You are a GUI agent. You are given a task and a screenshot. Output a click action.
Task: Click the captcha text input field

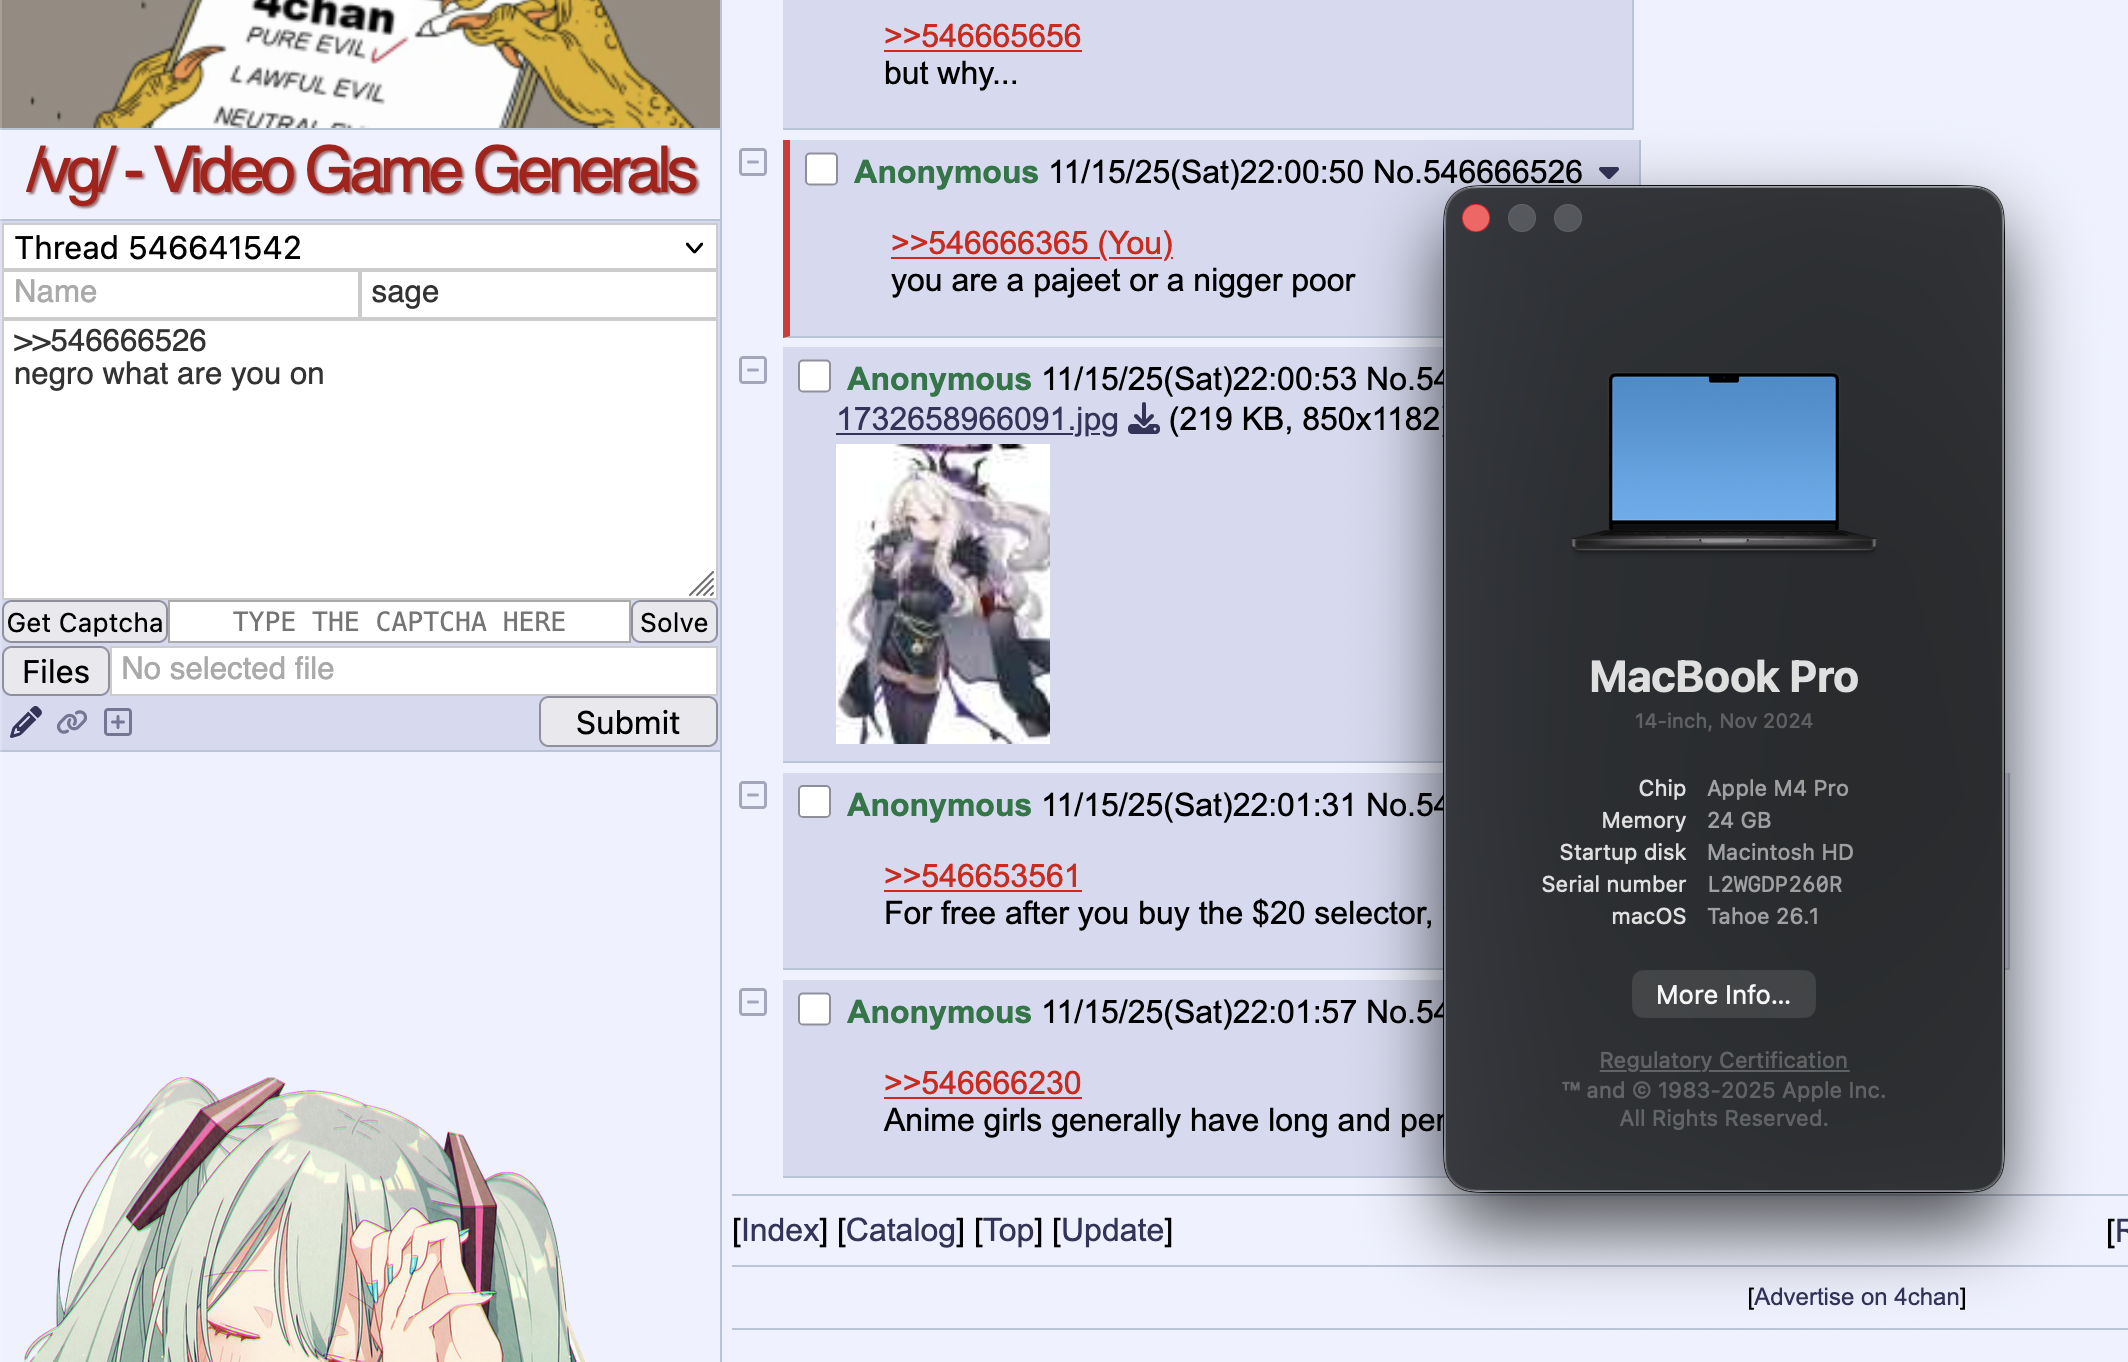point(399,622)
